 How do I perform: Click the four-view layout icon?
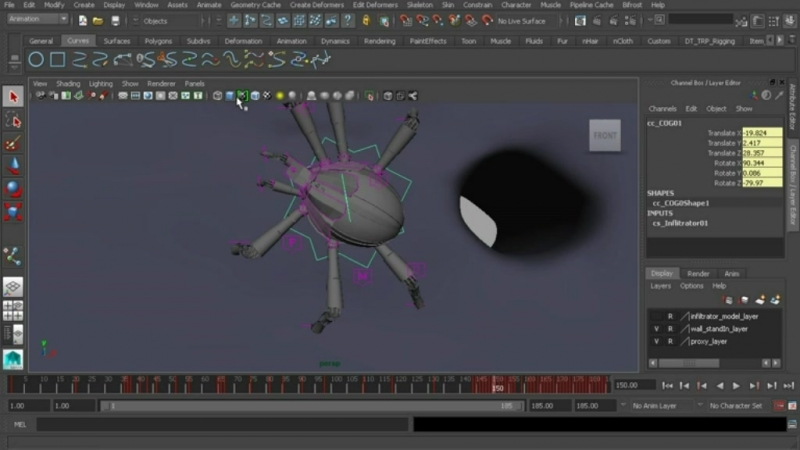[13, 310]
